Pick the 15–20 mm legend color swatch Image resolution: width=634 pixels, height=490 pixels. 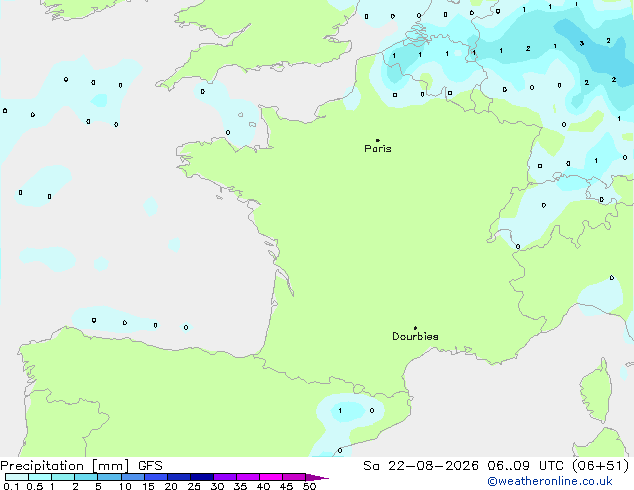tap(155, 477)
